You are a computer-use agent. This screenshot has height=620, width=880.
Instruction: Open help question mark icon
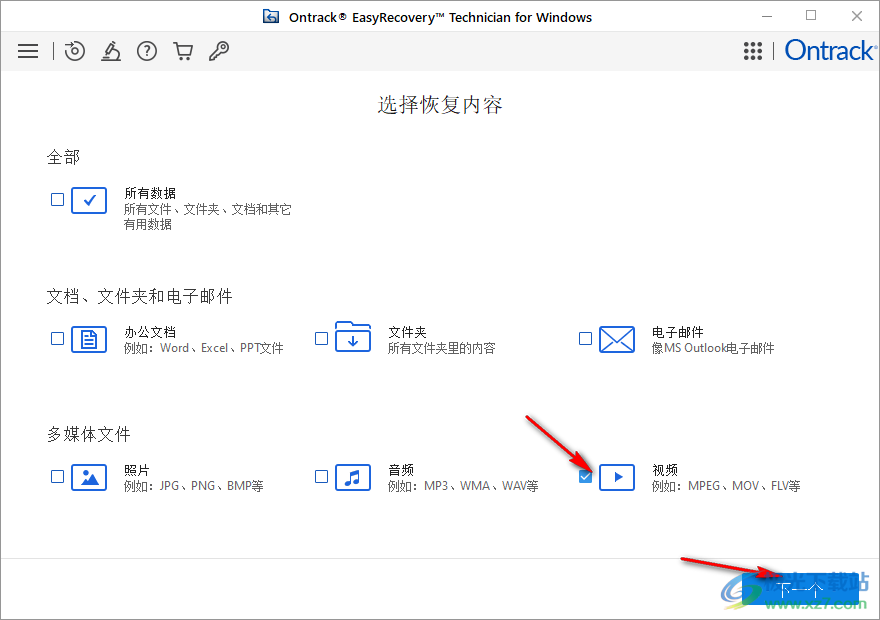pyautogui.click(x=147, y=51)
